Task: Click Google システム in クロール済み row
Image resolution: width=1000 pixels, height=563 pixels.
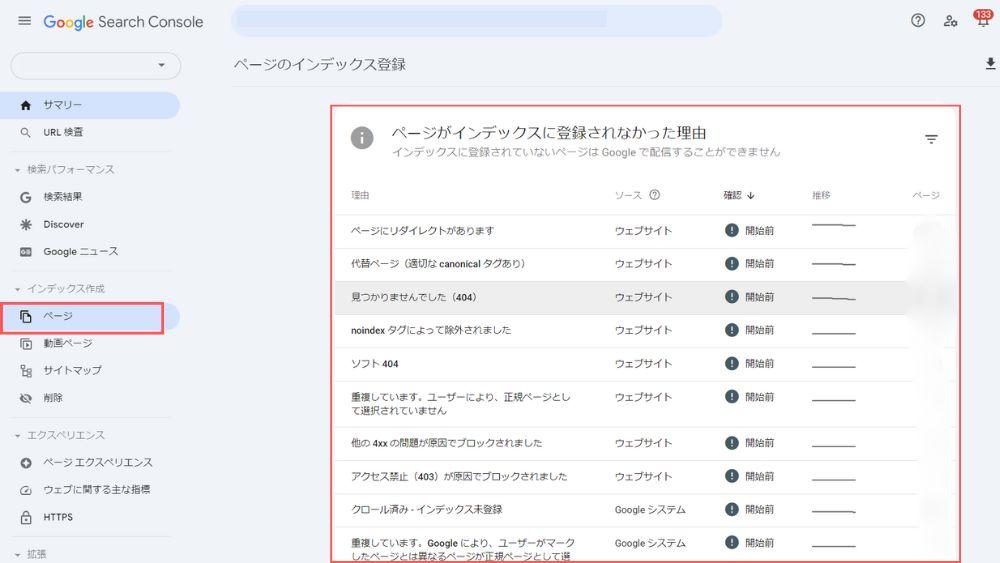Action: click(x=650, y=509)
